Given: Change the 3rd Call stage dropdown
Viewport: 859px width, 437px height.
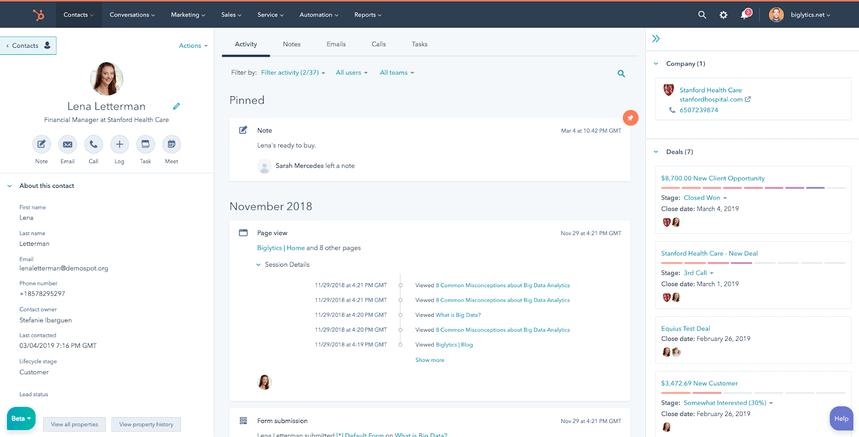Looking at the screenshot, I should pyautogui.click(x=698, y=273).
